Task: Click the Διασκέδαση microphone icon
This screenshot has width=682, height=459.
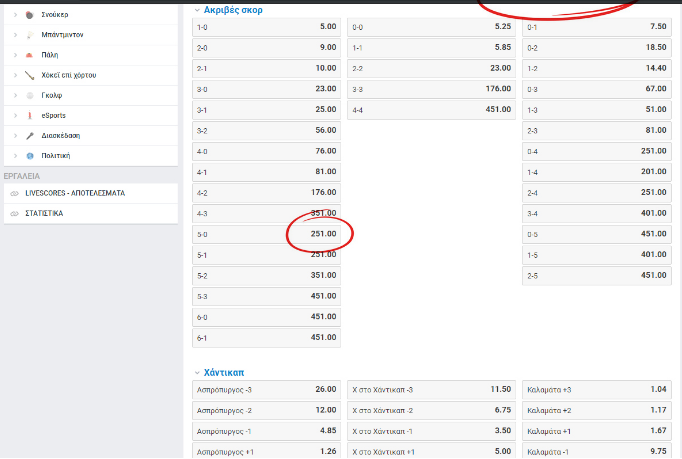Action: pyautogui.click(x=30, y=136)
